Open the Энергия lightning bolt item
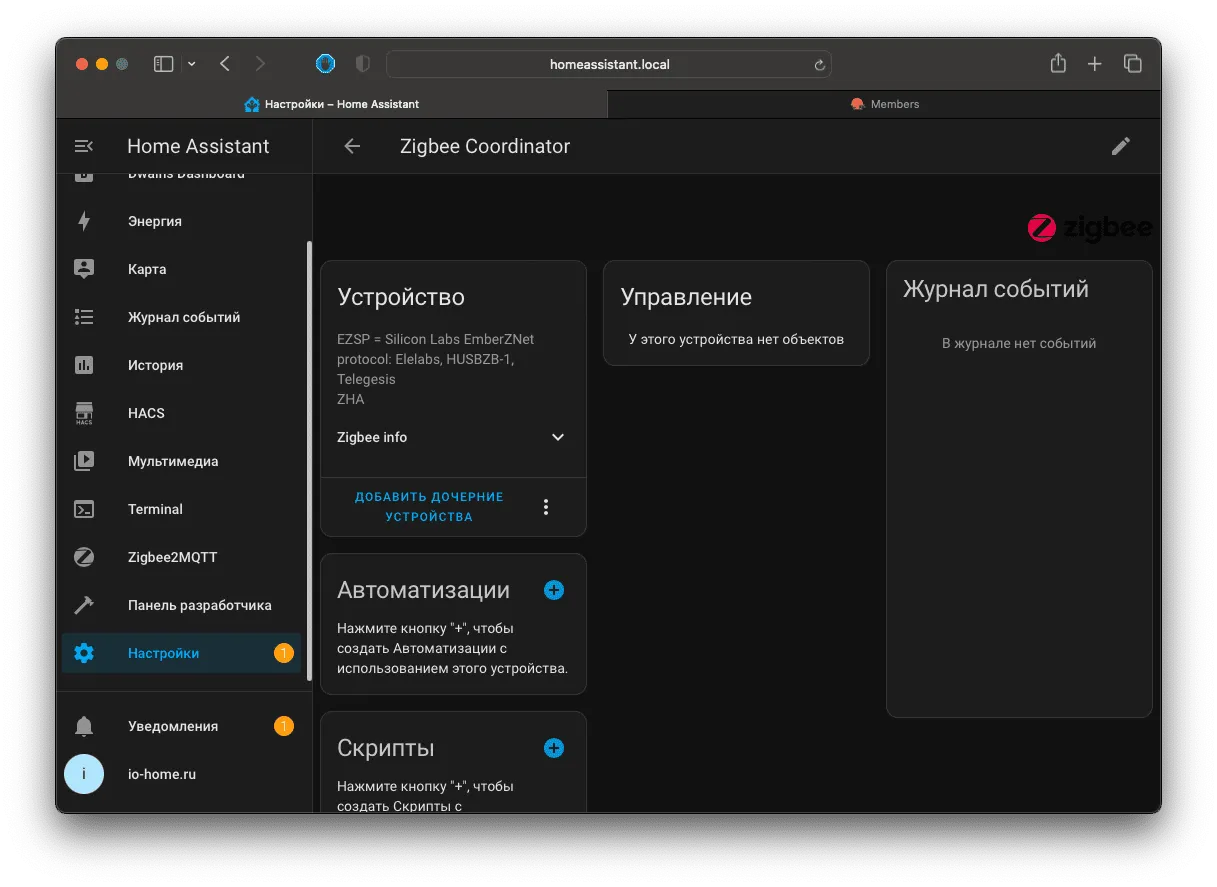The image size is (1217, 887). [x=84, y=221]
